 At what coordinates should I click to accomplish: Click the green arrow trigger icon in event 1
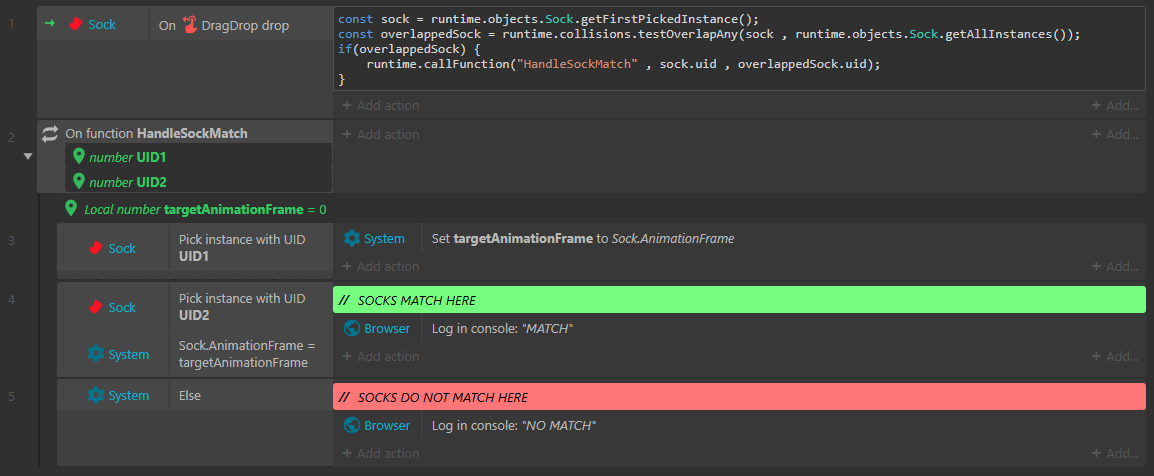[49, 24]
